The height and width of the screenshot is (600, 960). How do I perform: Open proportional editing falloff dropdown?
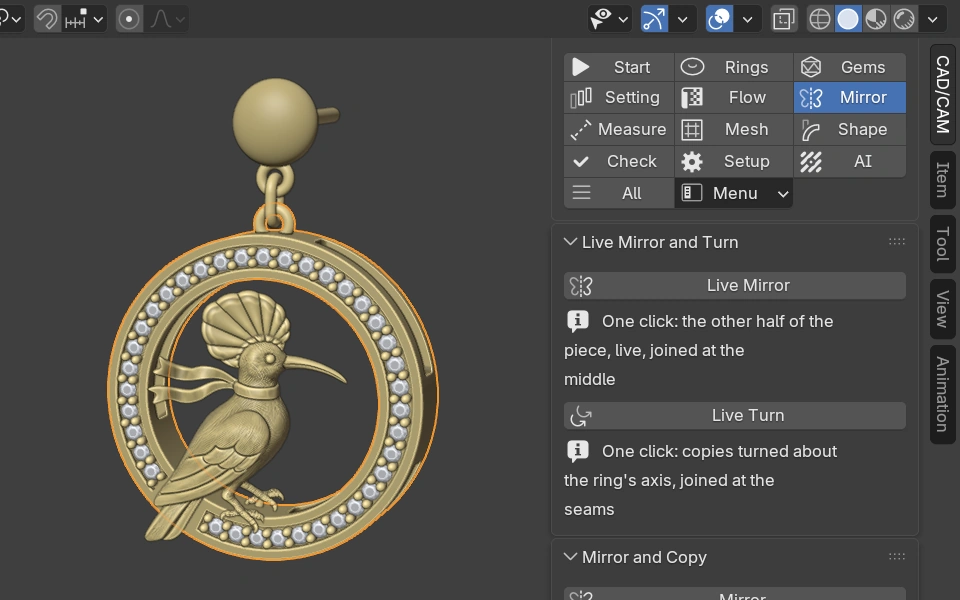(x=167, y=19)
